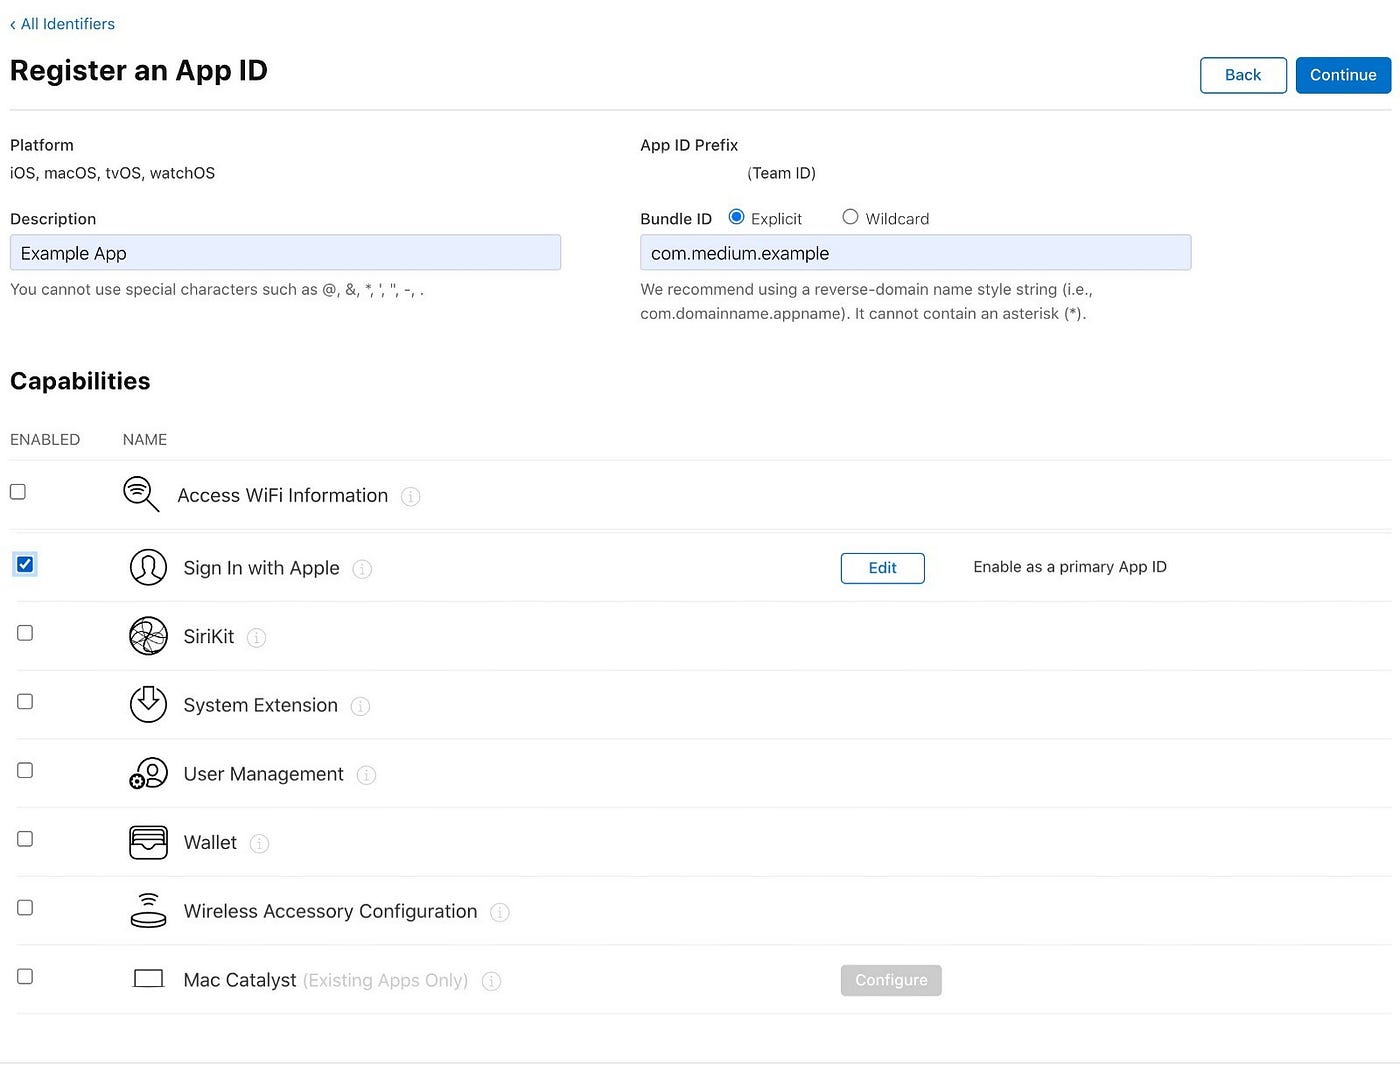Click the Wireless Accessory Configuration icon
Screen dimensions: 1400x1066
pos(148,910)
